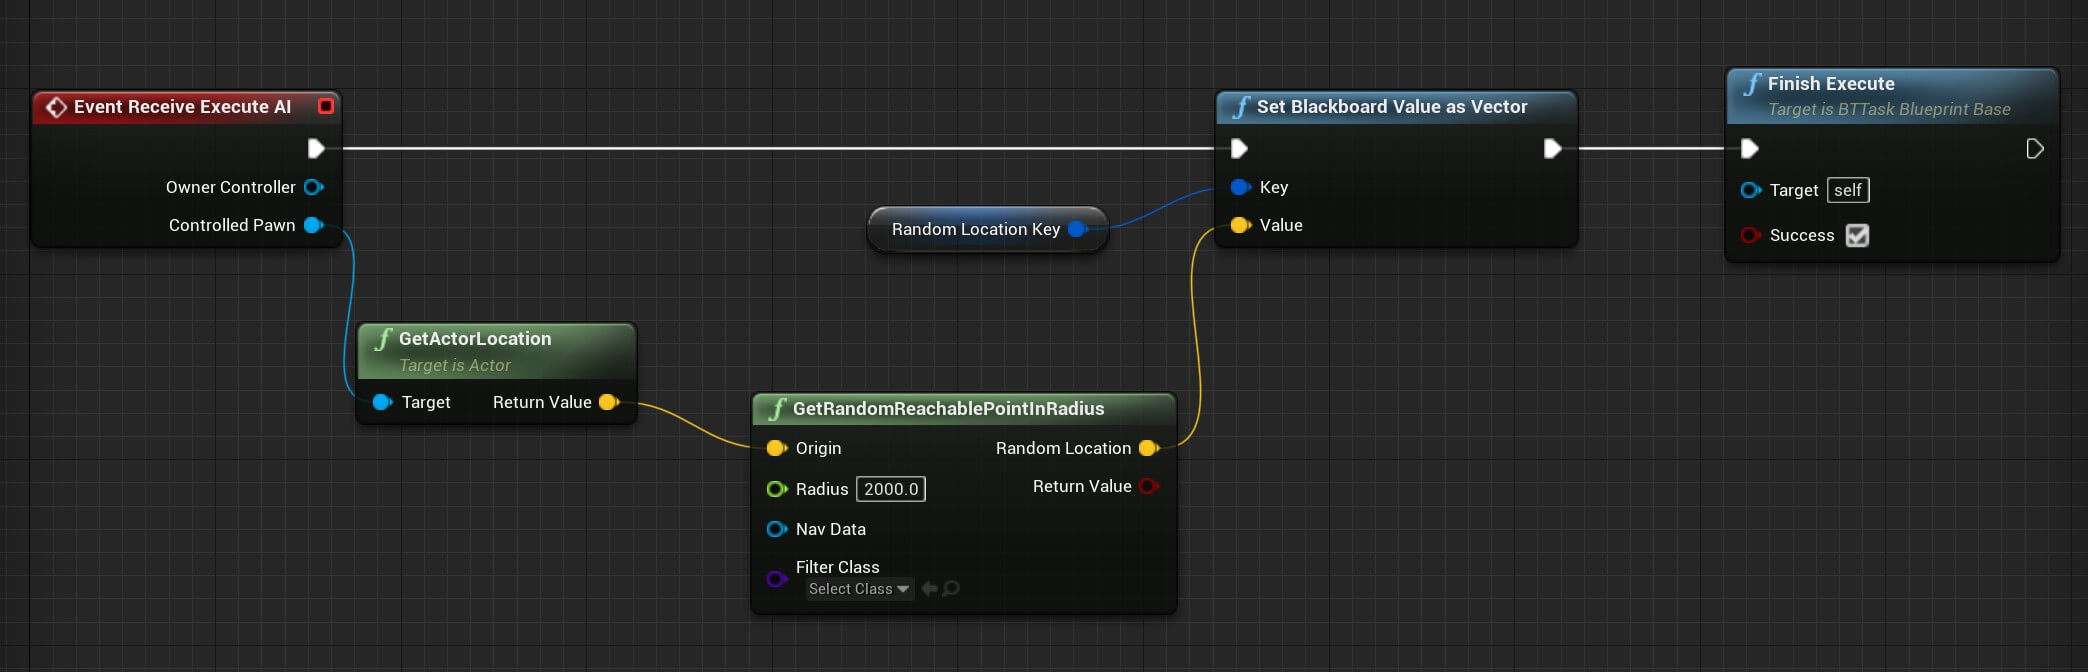Image resolution: width=2088 pixels, height=672 pixels.
Task: Click the Radius value field showing 2000.0
Action: click(x=890, y=489)
